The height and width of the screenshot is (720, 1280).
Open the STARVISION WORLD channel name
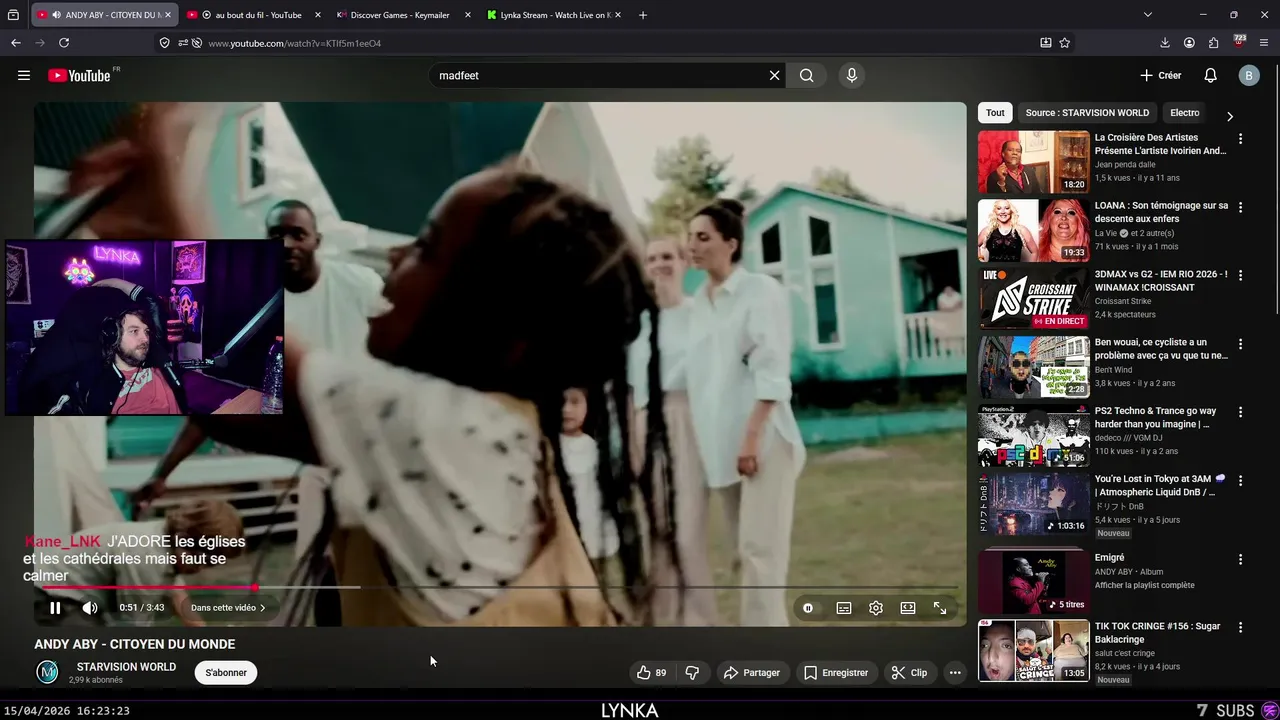click(x=126, y=667)
